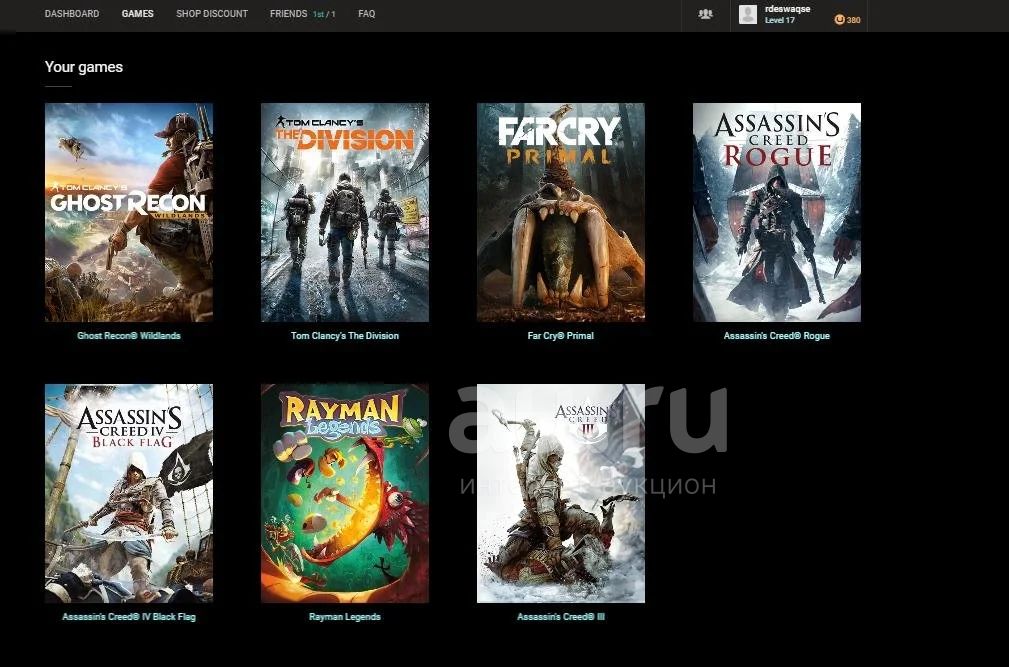The width and height of the screenshot is (1009, 667).
Task: Click the rdeswaqse username
Action: (x=787, y=9)
